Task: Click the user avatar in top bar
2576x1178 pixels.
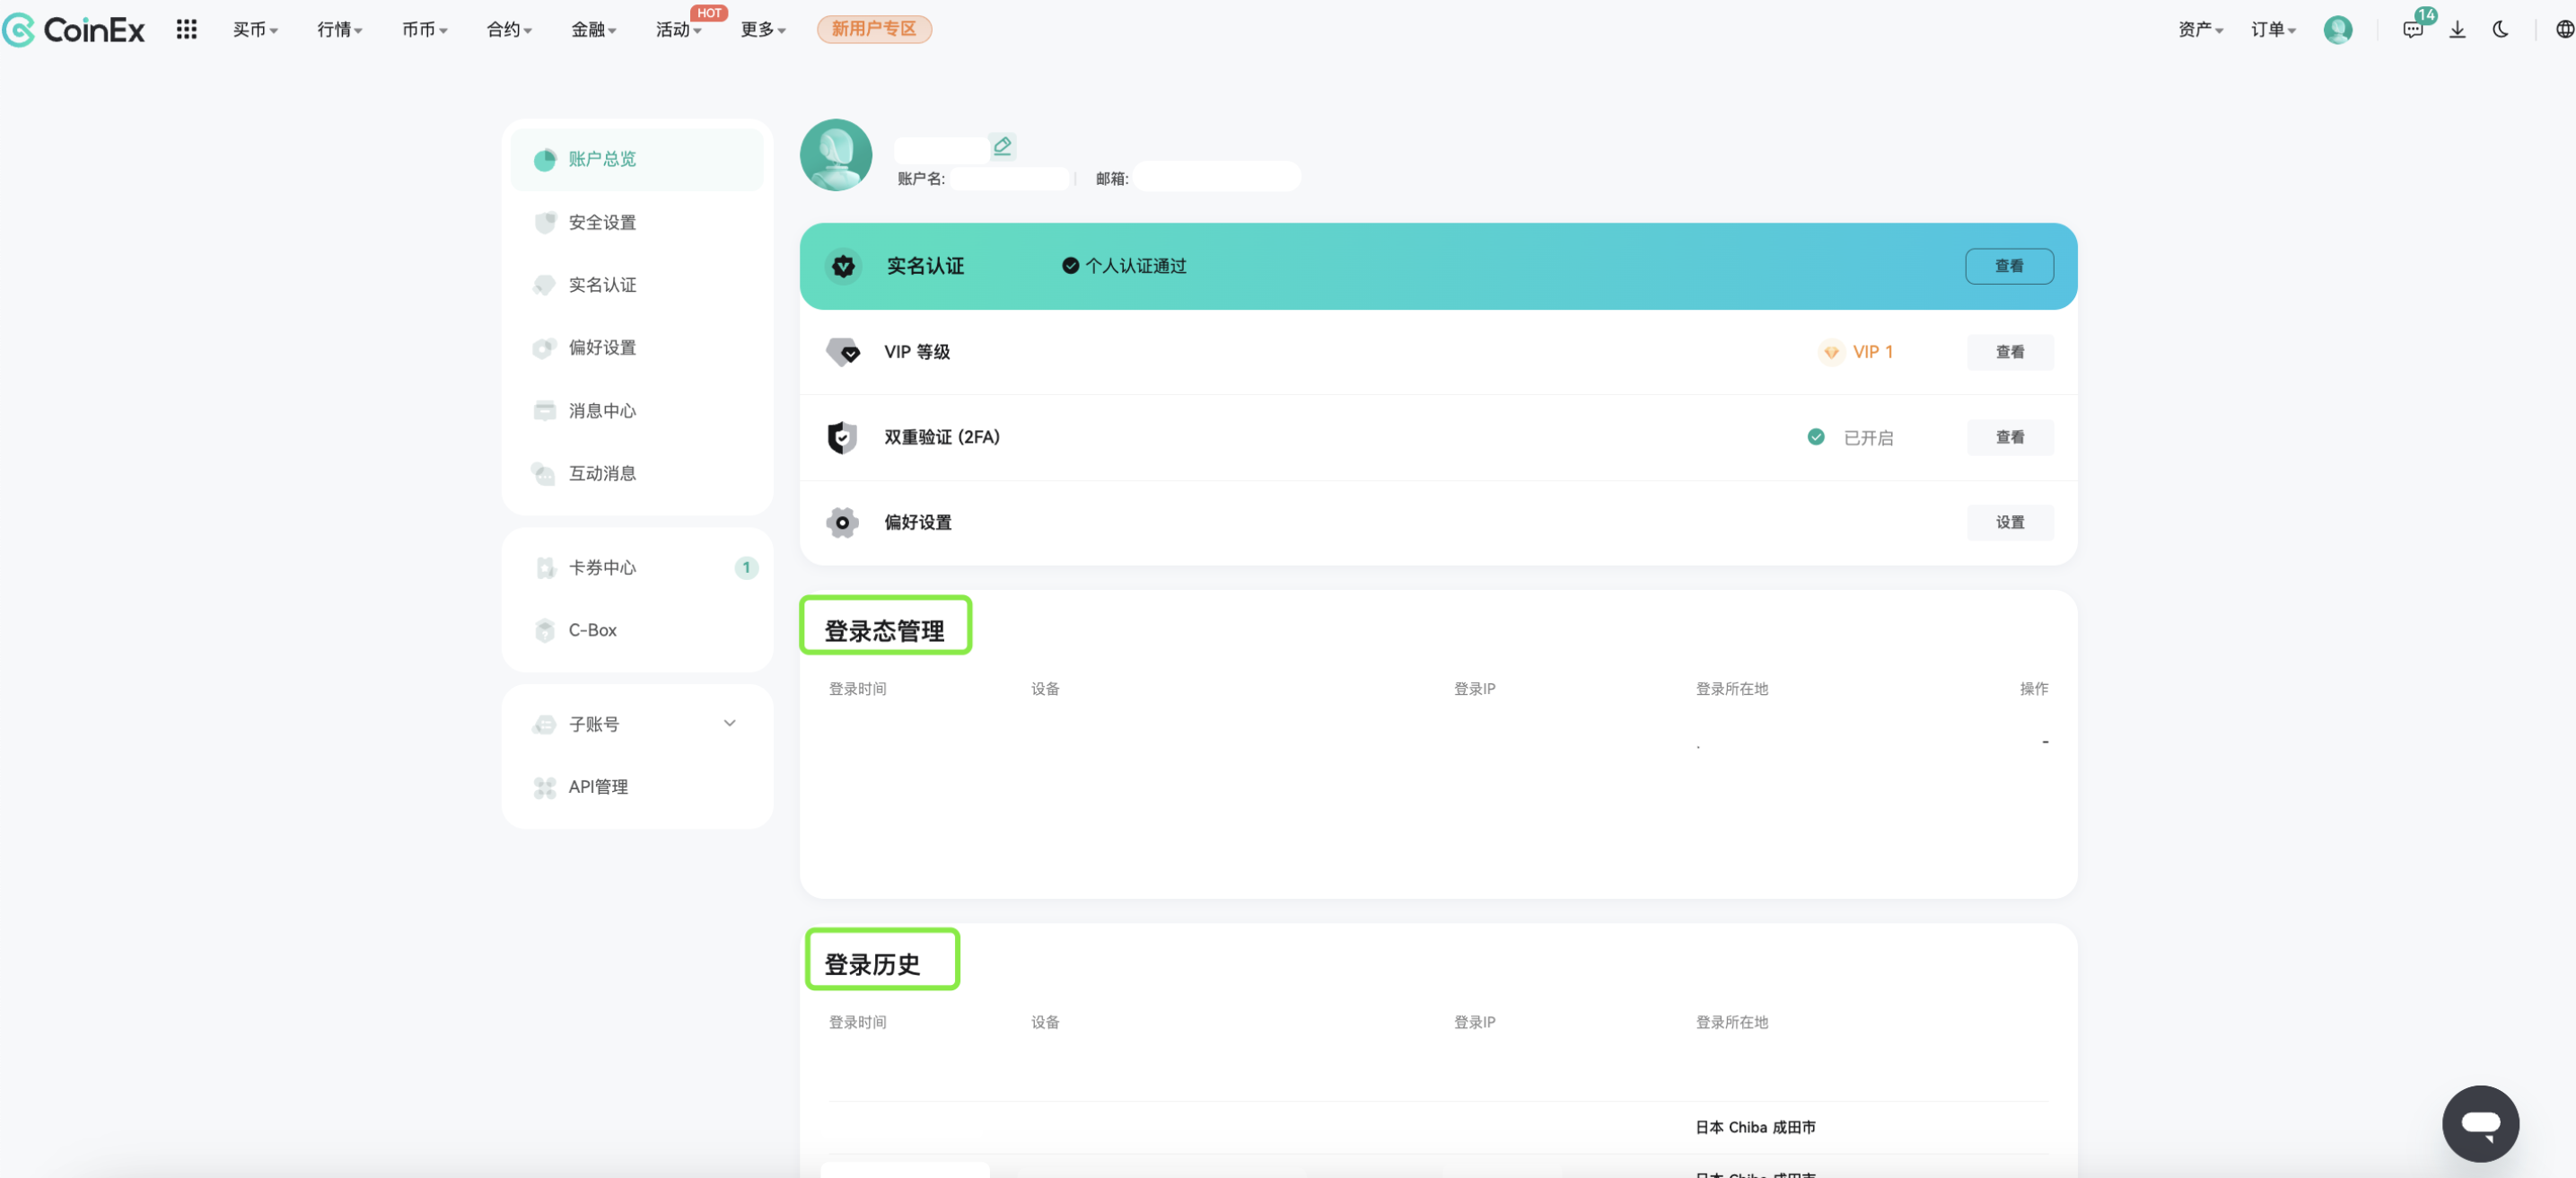Action: (x=2337, y=29)
